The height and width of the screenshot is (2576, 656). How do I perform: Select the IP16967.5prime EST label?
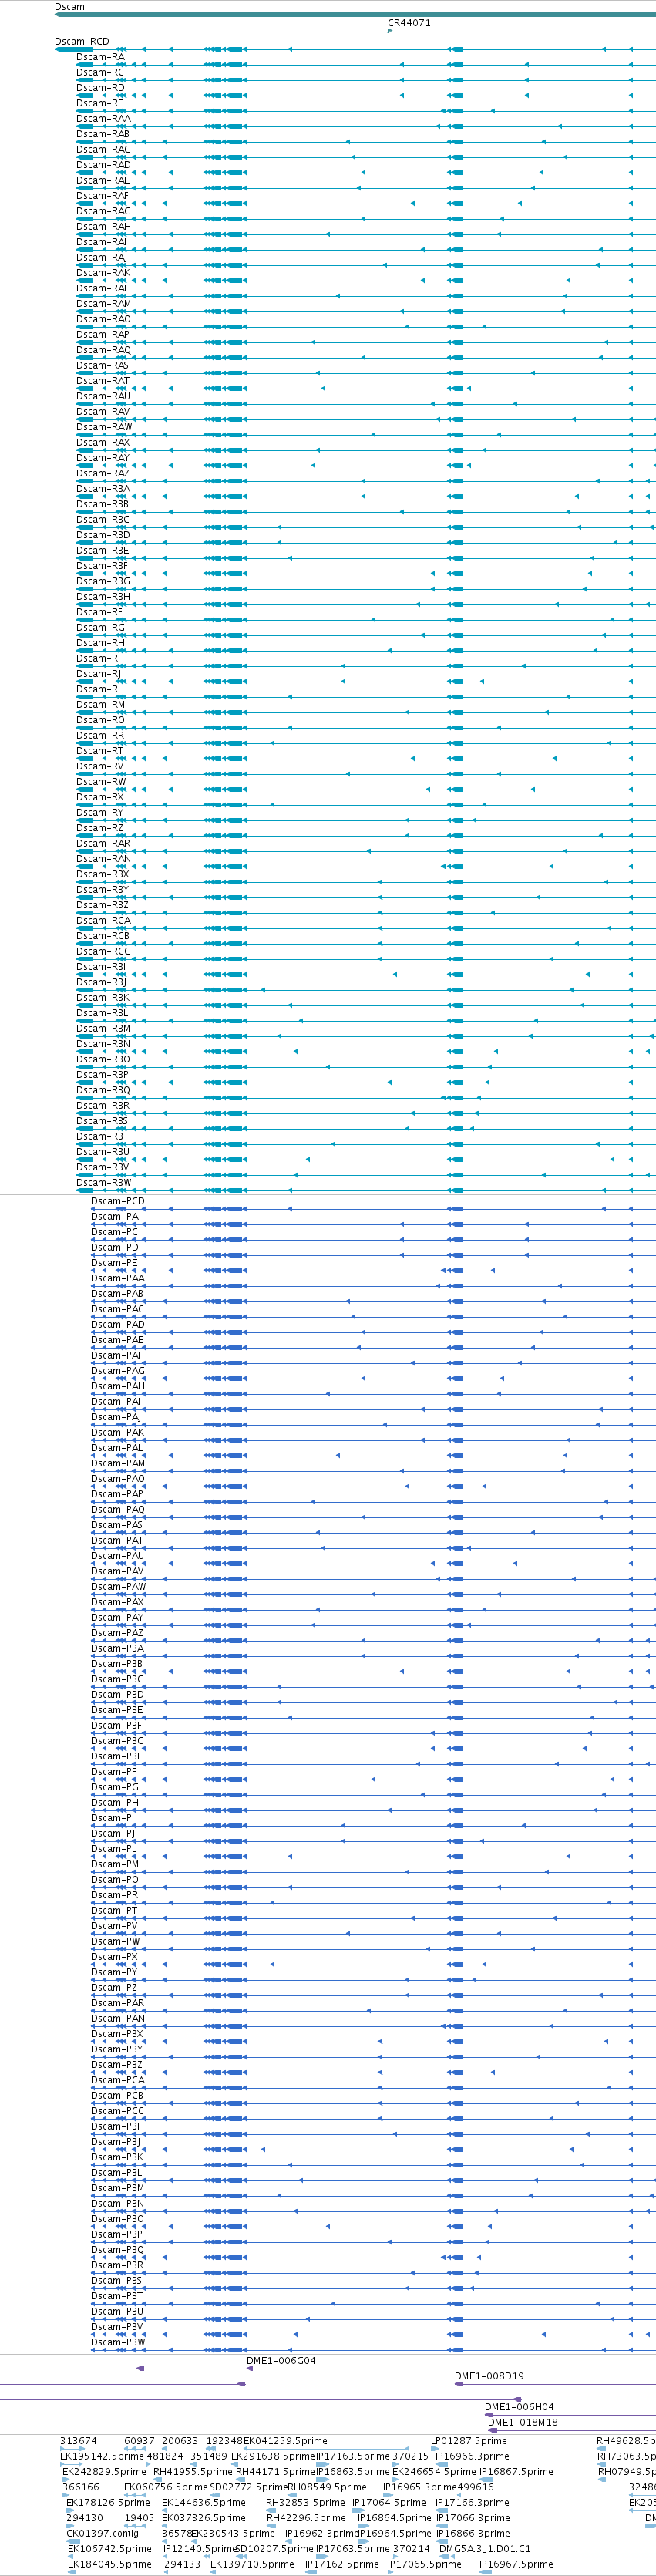(516, 2564)
